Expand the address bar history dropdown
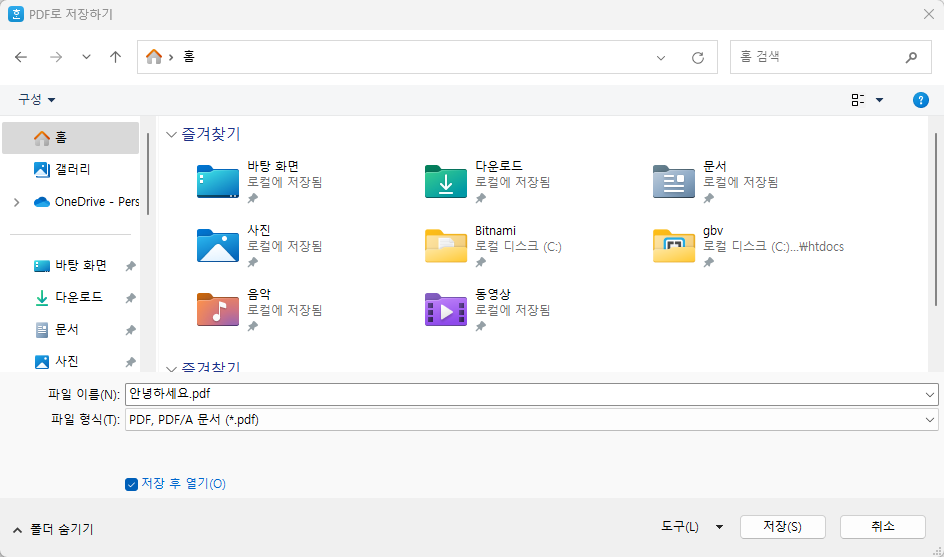This screenshot has height=557, width=944. 660,58
